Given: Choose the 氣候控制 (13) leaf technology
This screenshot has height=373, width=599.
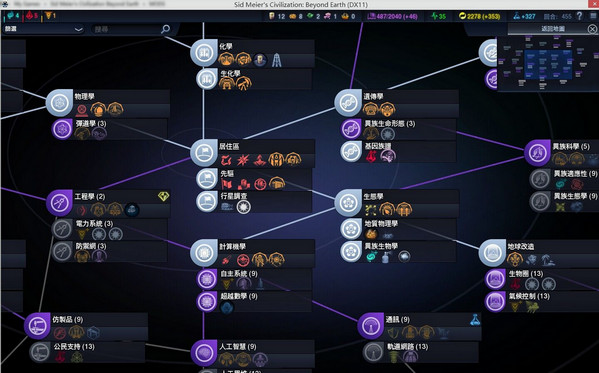Looking at the screenshot, I should pyautogui.click(x=541, y=302).
